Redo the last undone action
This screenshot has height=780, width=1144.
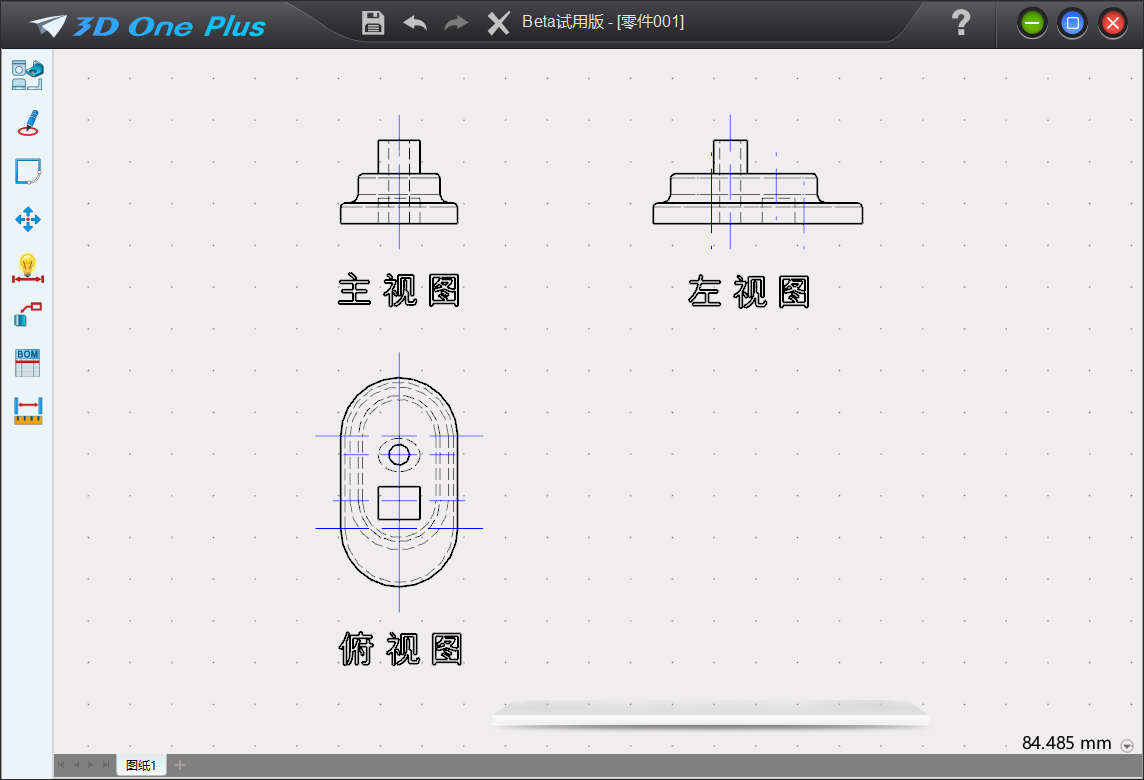coord(456,23)
